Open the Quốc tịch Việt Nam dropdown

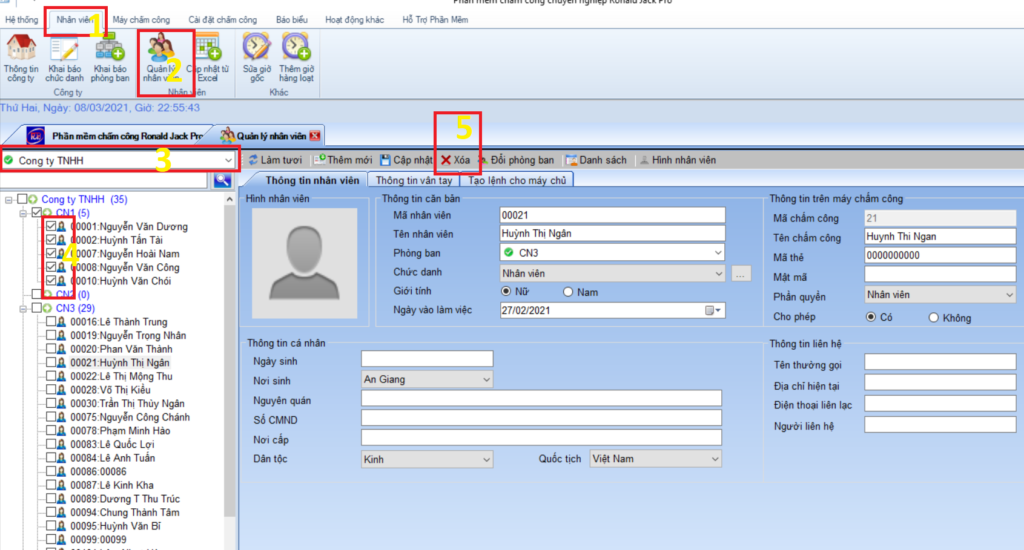pos(714,459)
